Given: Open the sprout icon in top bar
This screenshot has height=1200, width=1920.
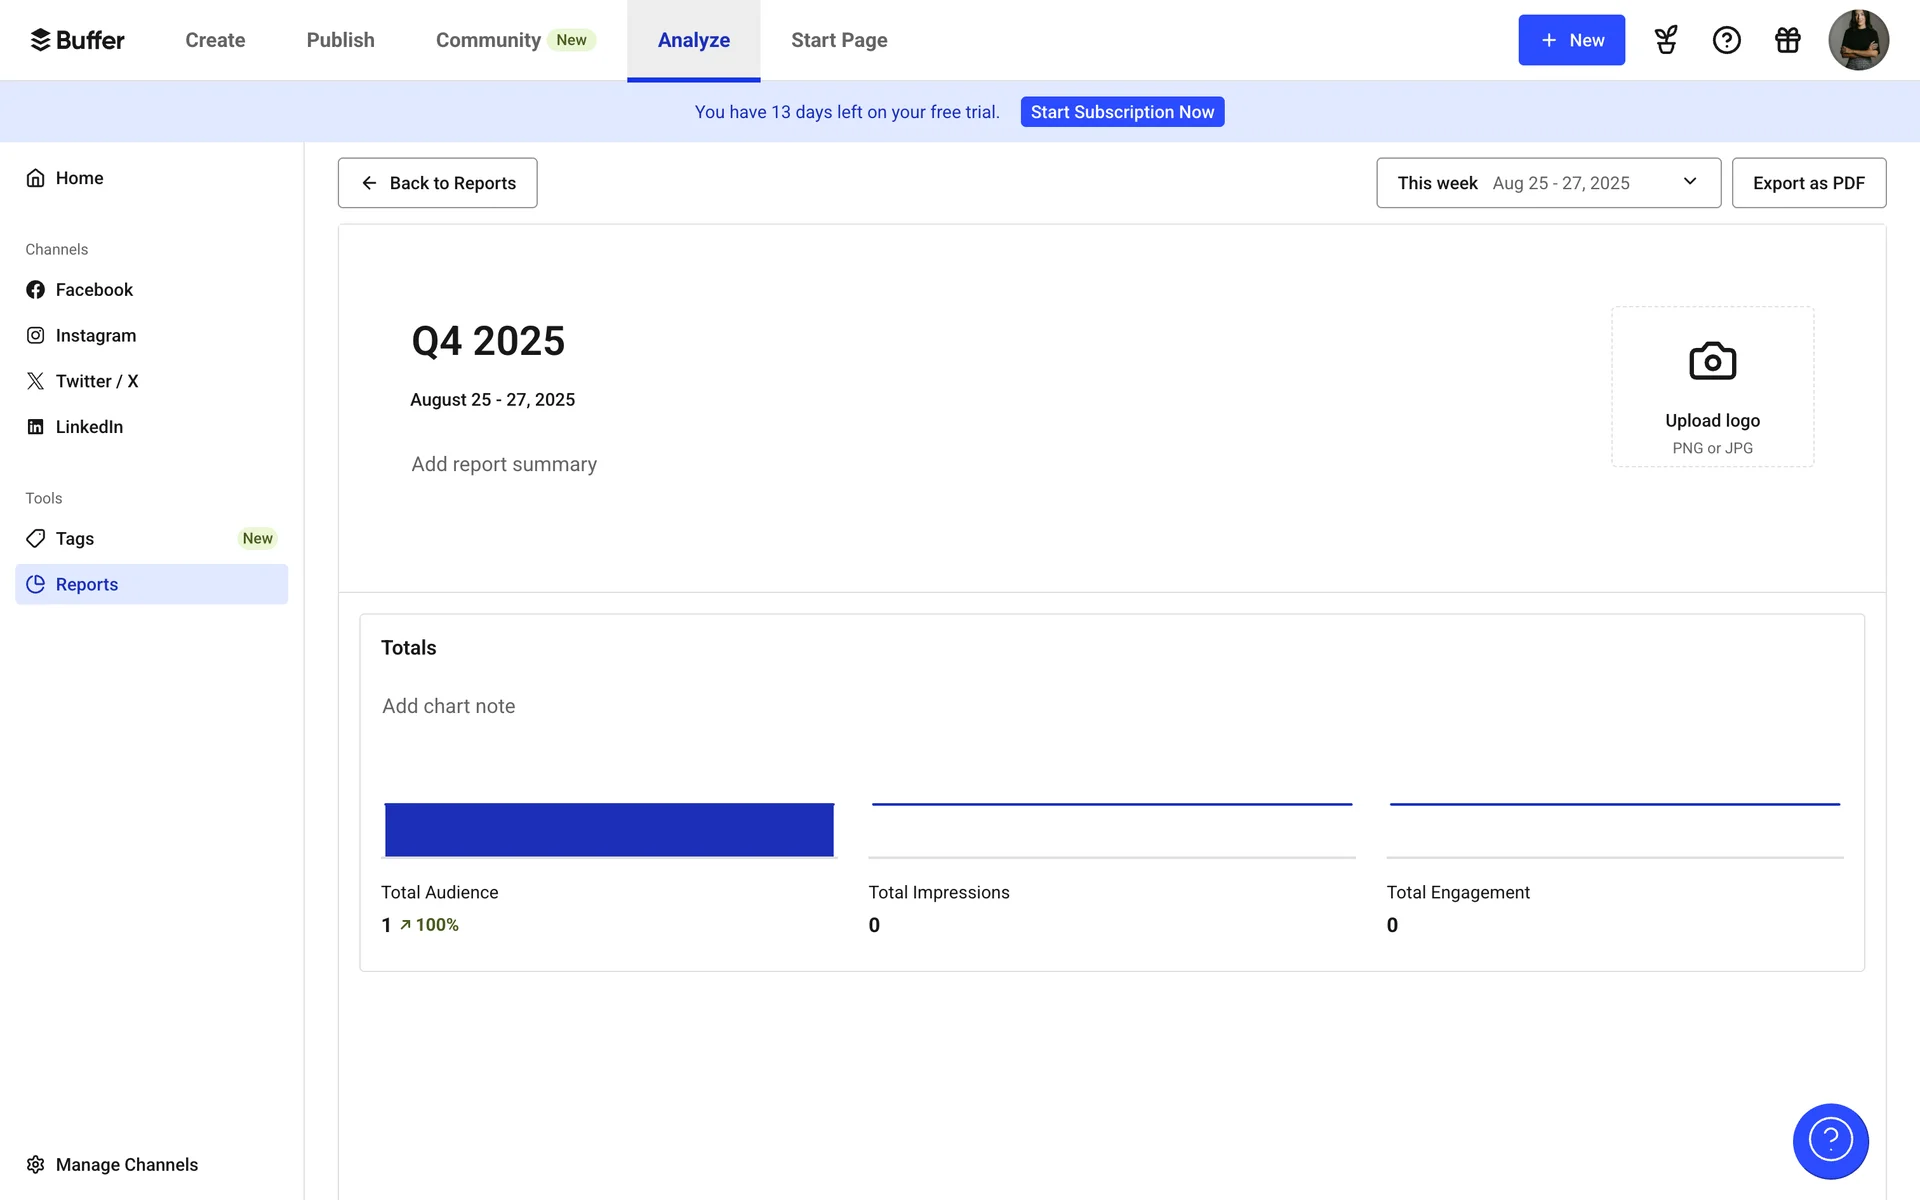Looking at the screenshot, I should (1666, 40).
